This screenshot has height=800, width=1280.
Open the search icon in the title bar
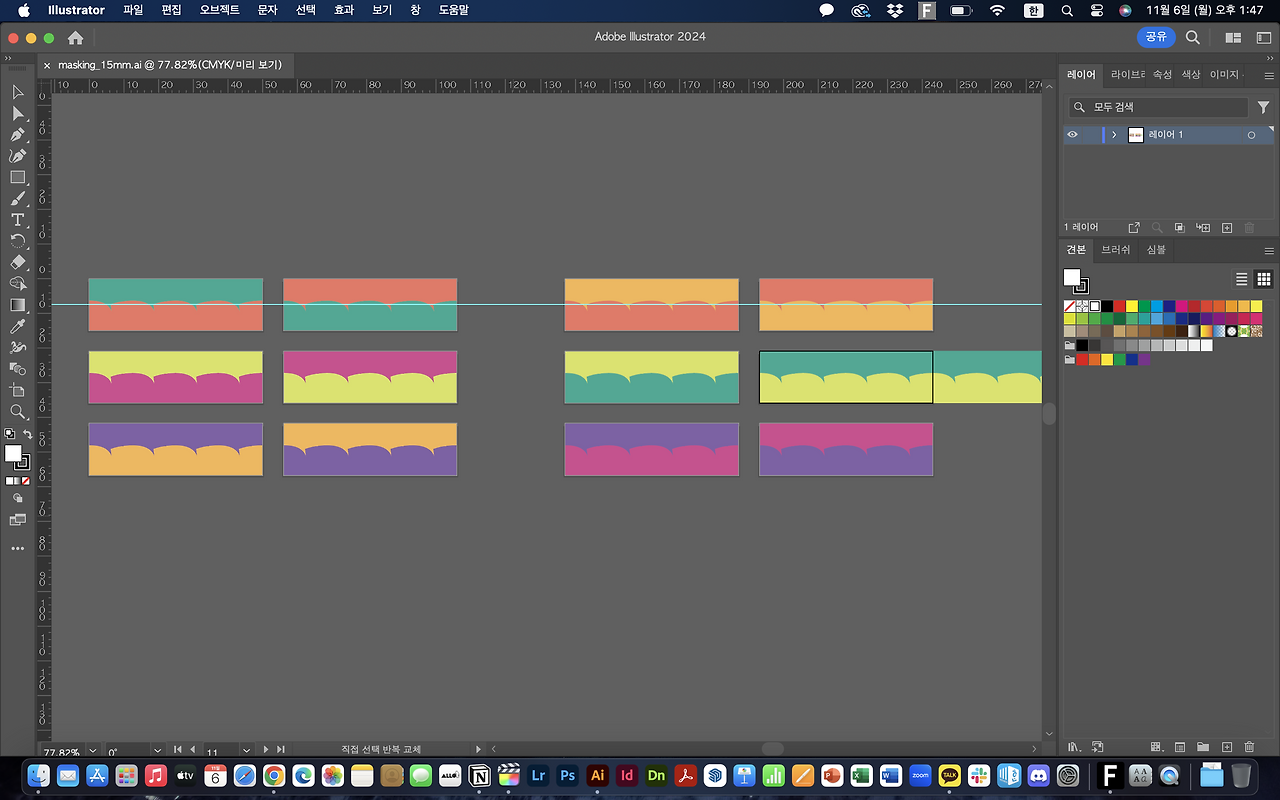(1193, 37)
